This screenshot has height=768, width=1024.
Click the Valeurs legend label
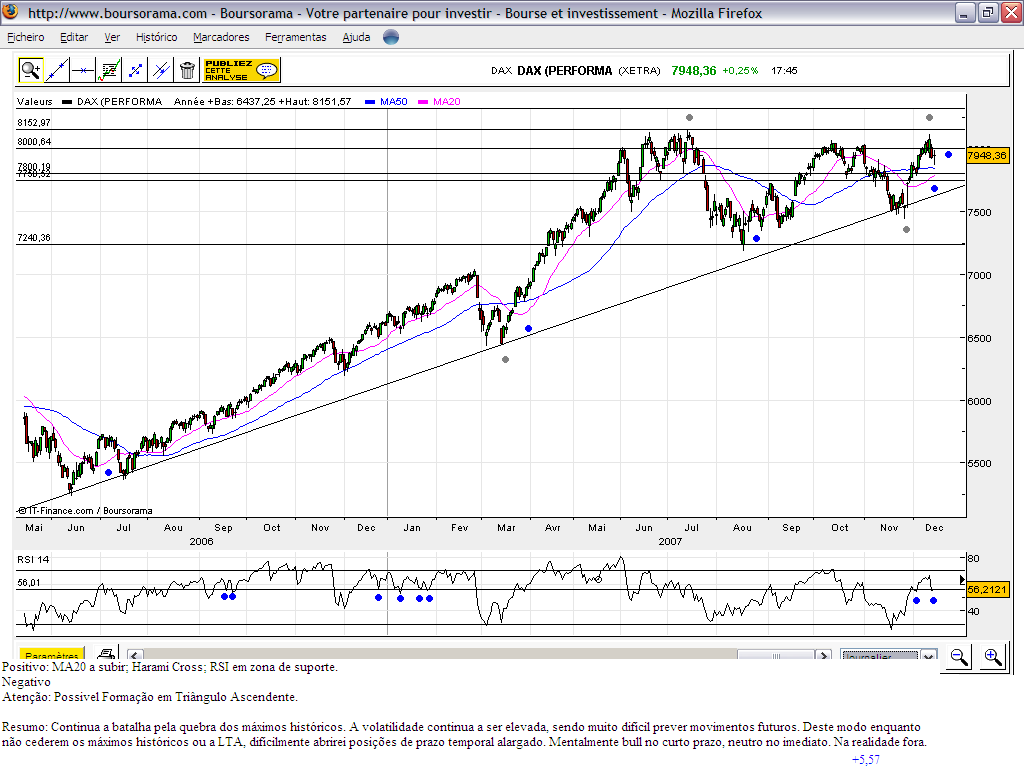35,101
